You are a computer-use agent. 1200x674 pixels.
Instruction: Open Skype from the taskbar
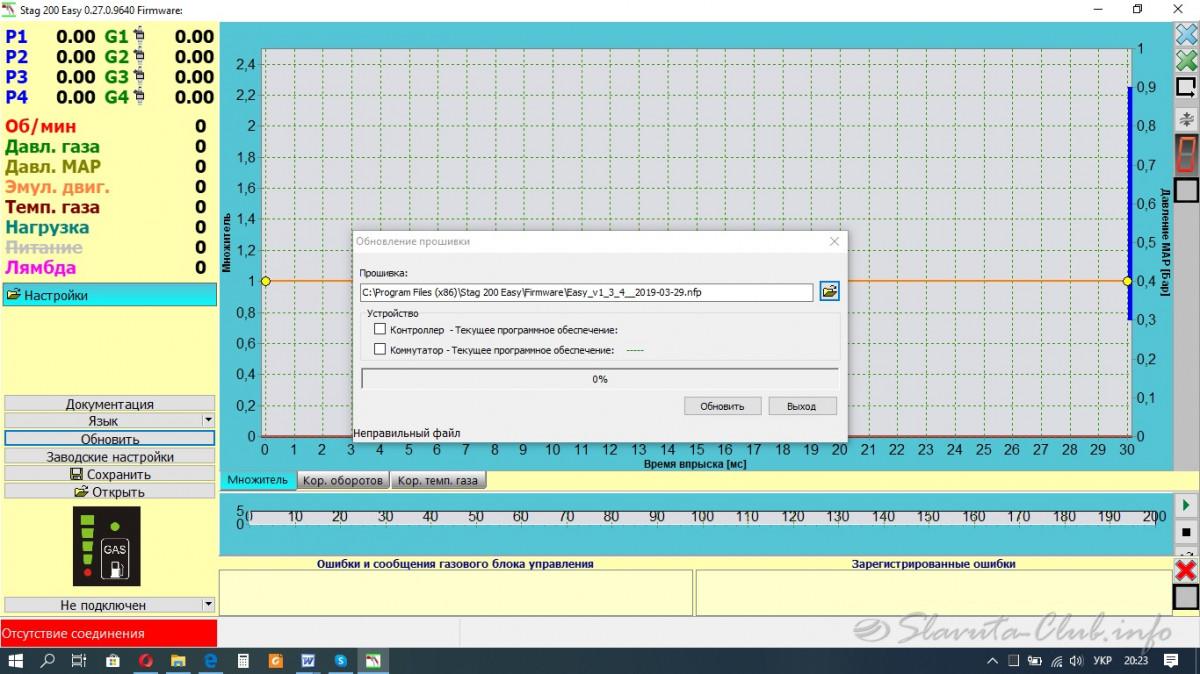click(340, 661)
